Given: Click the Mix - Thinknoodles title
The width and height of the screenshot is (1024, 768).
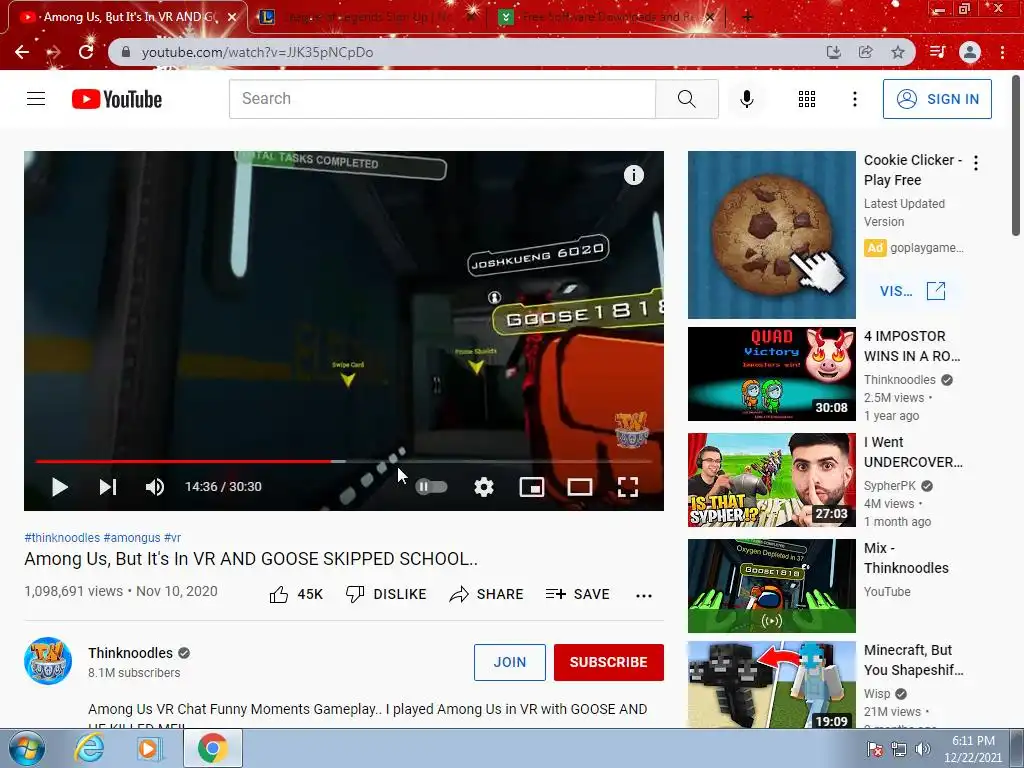Looking at the screenshot, I should (906, 558).
